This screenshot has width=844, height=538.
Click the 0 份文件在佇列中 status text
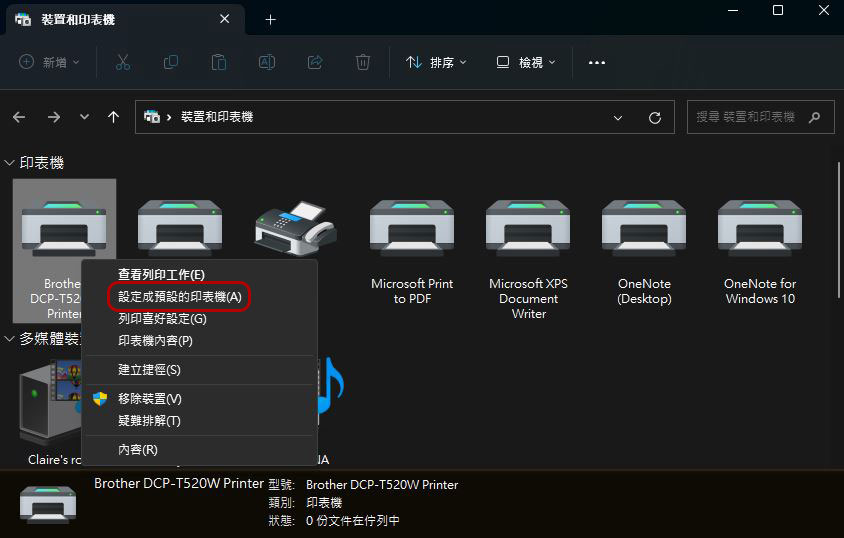point(353,521)
